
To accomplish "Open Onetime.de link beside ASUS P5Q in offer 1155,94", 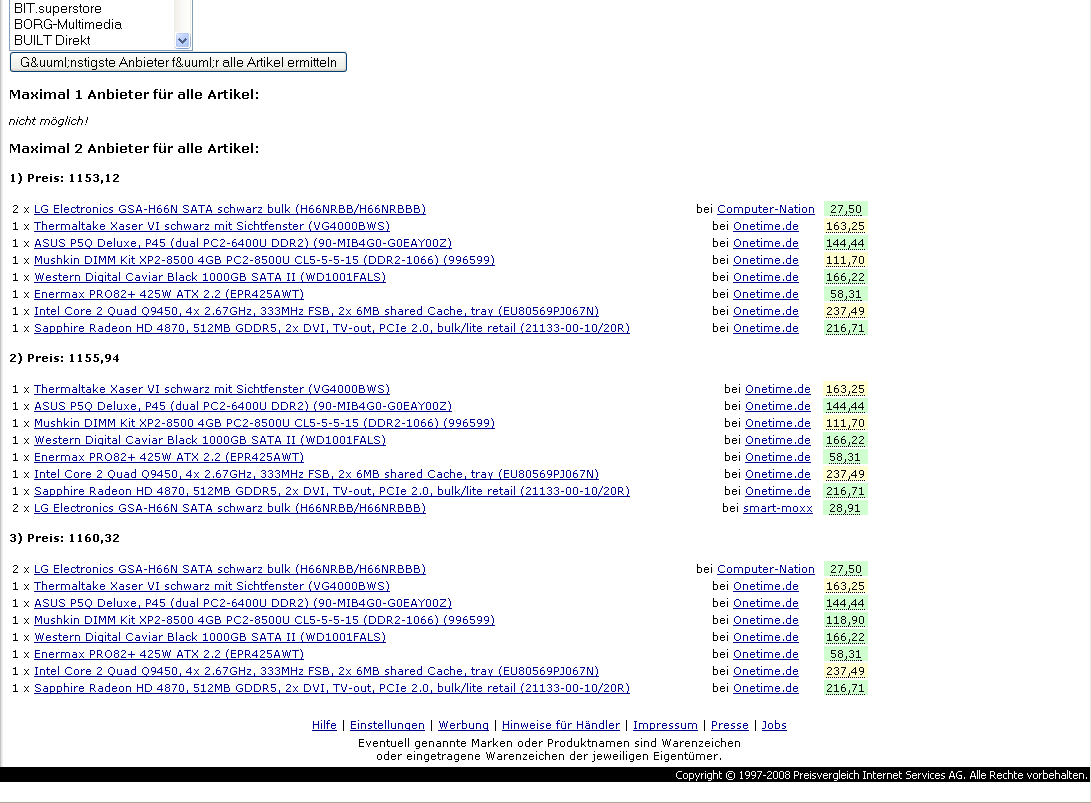I will point(778,406).
